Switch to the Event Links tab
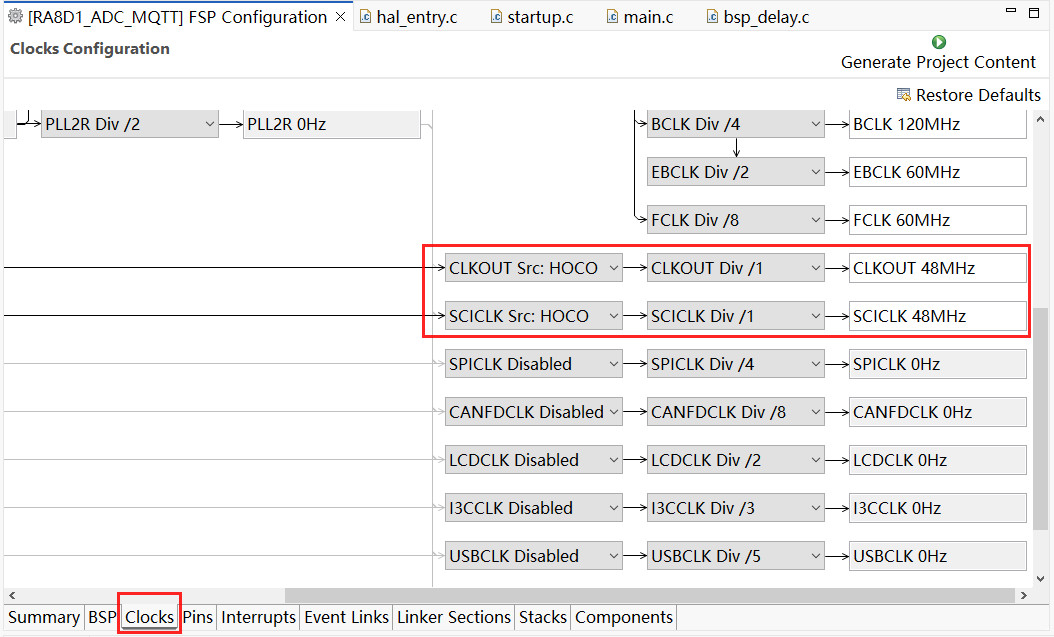Image resolution: width=1054 pixels, height=637 pixels. pyautogui.click(x=346, y=617)
